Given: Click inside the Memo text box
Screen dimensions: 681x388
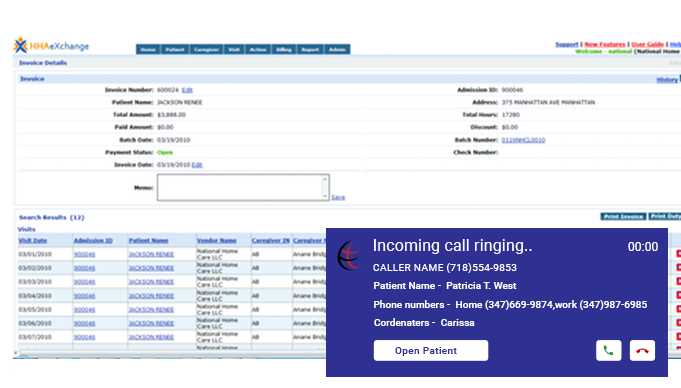Looking at the screenshot, I should click(x=239, y=187).
